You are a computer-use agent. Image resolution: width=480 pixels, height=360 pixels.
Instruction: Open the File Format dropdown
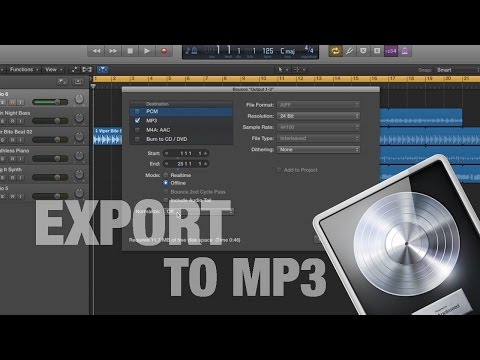click(x=318, y=105)
